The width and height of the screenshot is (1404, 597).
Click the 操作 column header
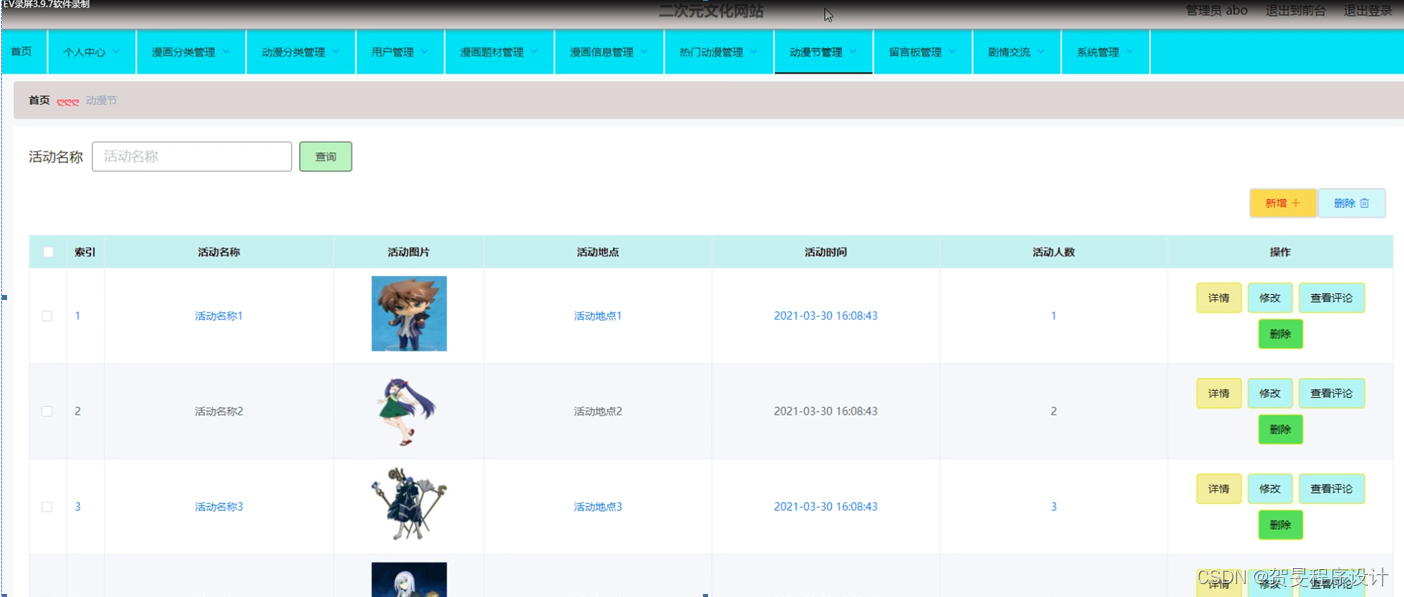point(1280,252)
